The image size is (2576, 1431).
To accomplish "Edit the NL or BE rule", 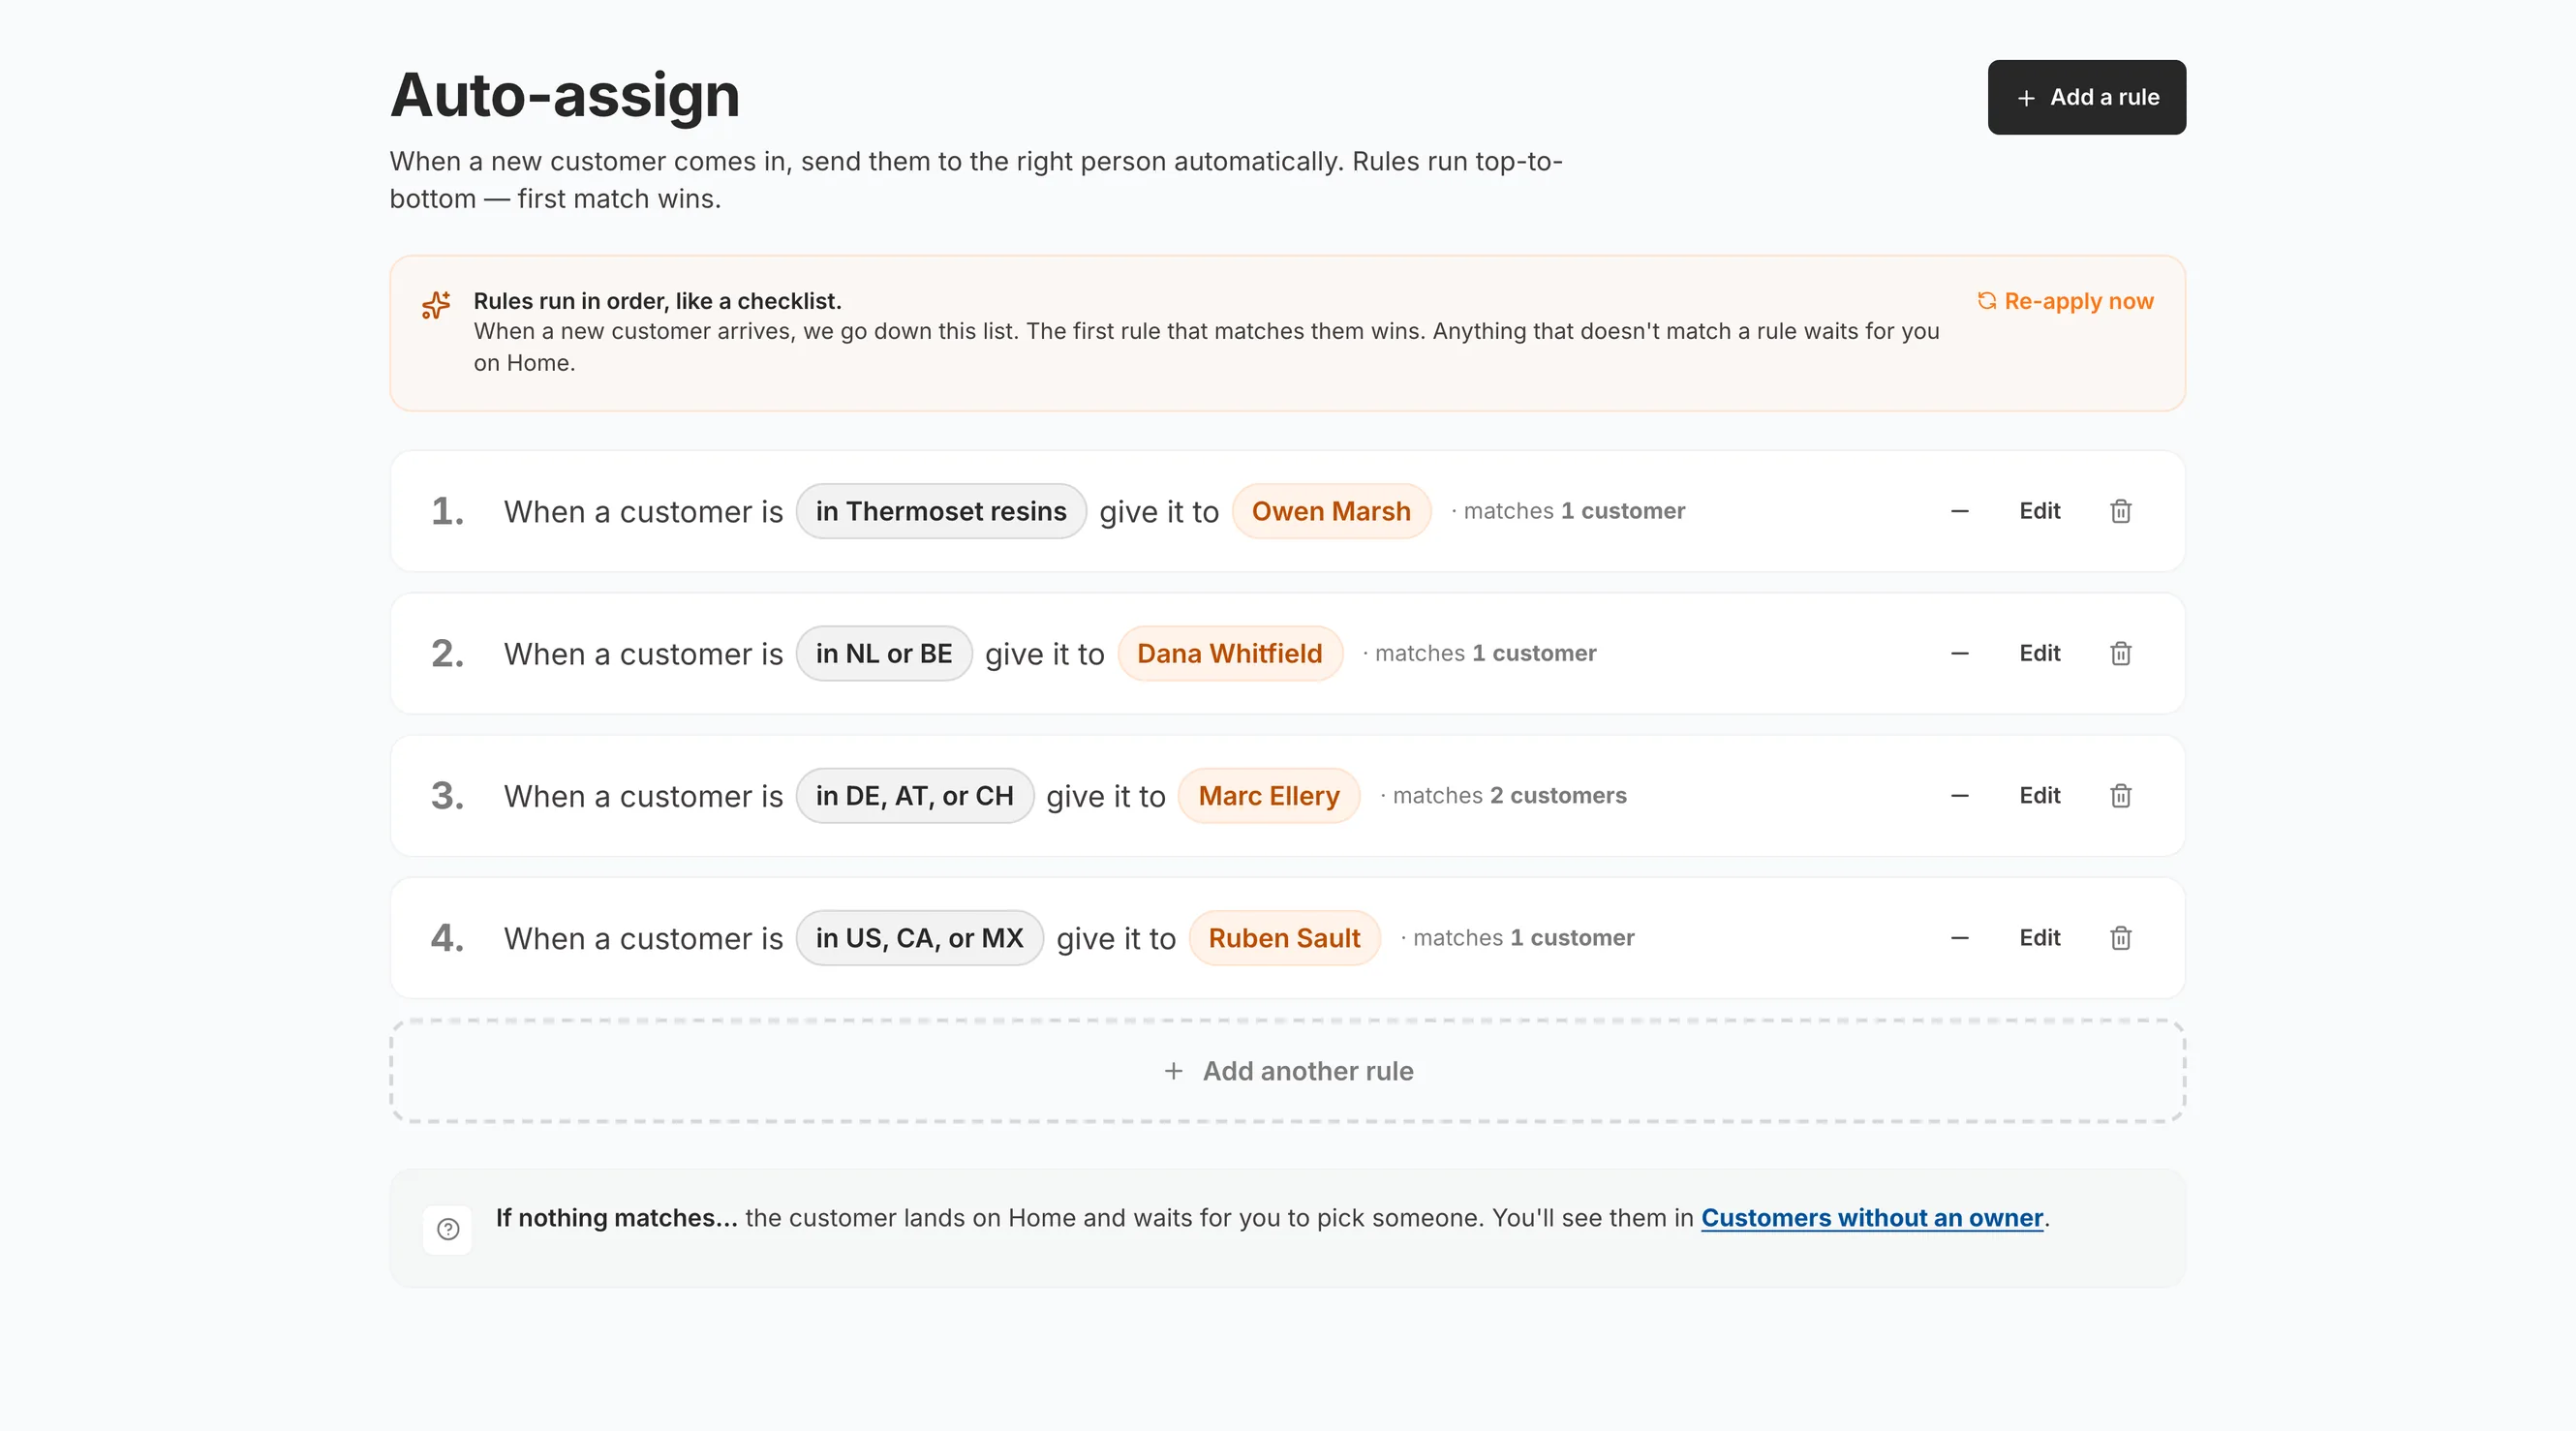I will click(2039, 653).
